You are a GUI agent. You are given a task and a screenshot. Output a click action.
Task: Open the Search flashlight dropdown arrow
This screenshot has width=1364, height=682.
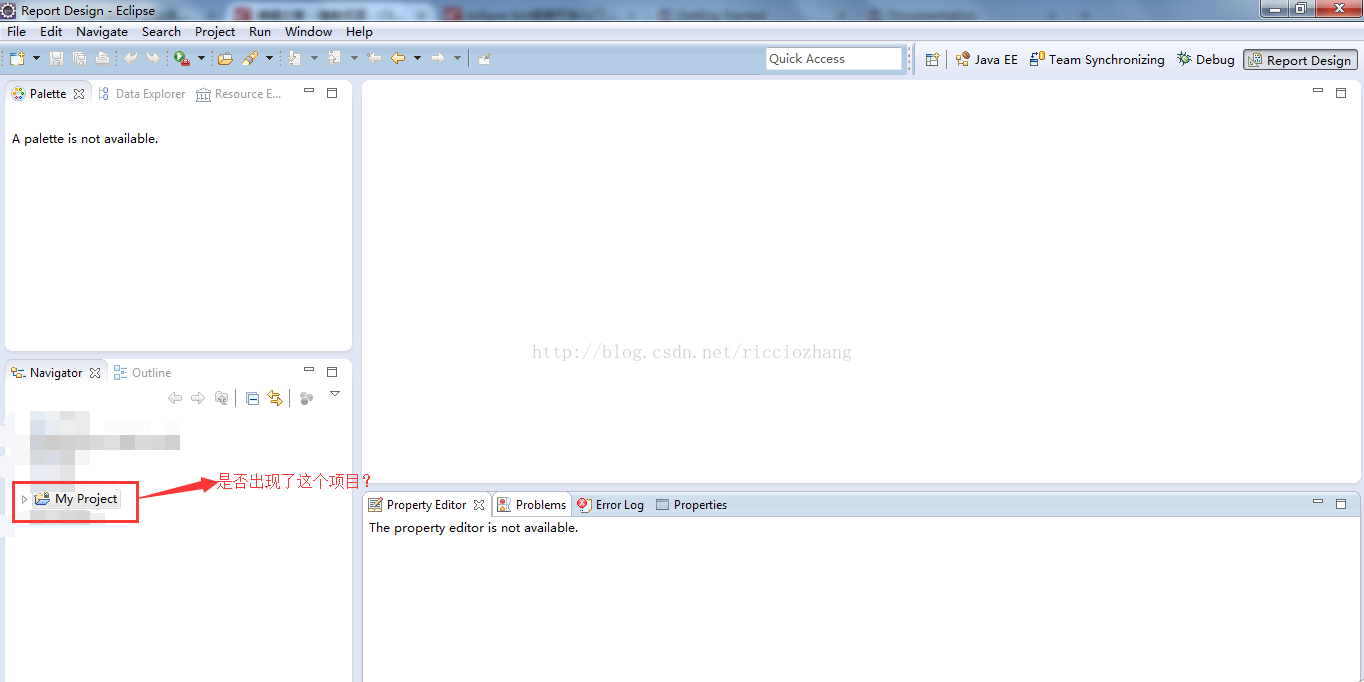coord(269,58)
